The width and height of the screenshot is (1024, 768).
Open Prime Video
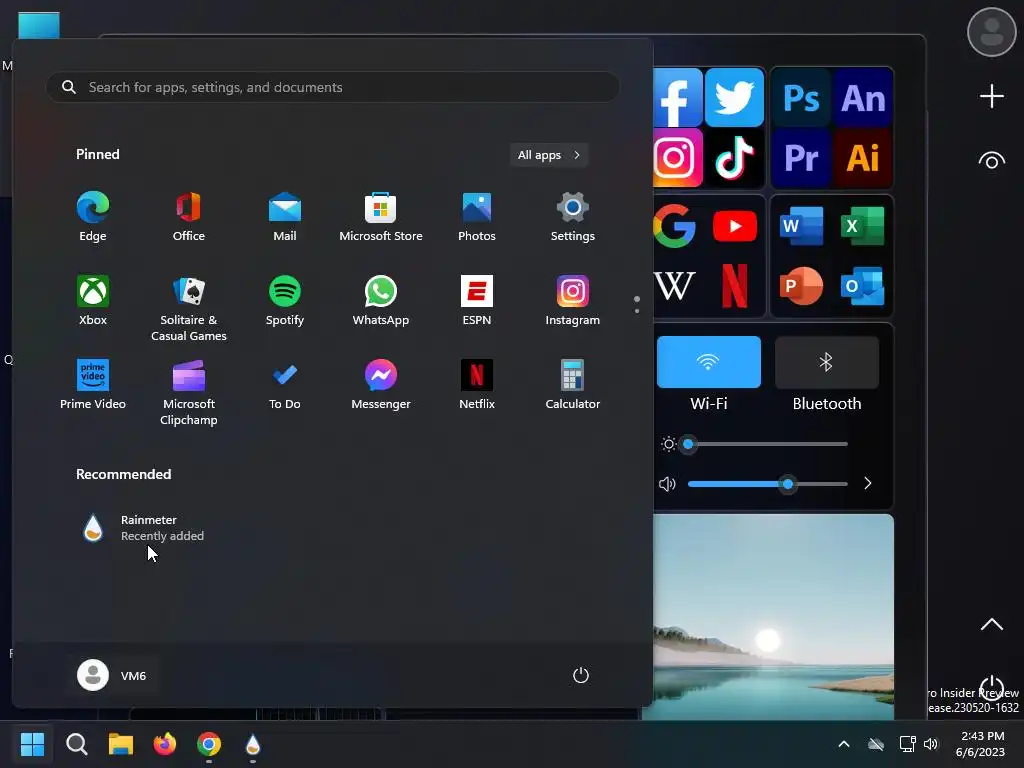point(93,385)
